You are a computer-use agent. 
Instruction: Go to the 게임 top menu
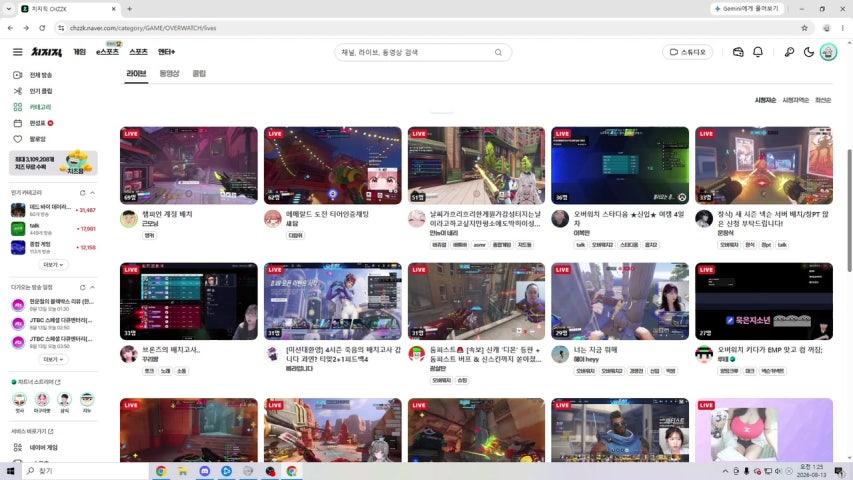click(79, 52)
